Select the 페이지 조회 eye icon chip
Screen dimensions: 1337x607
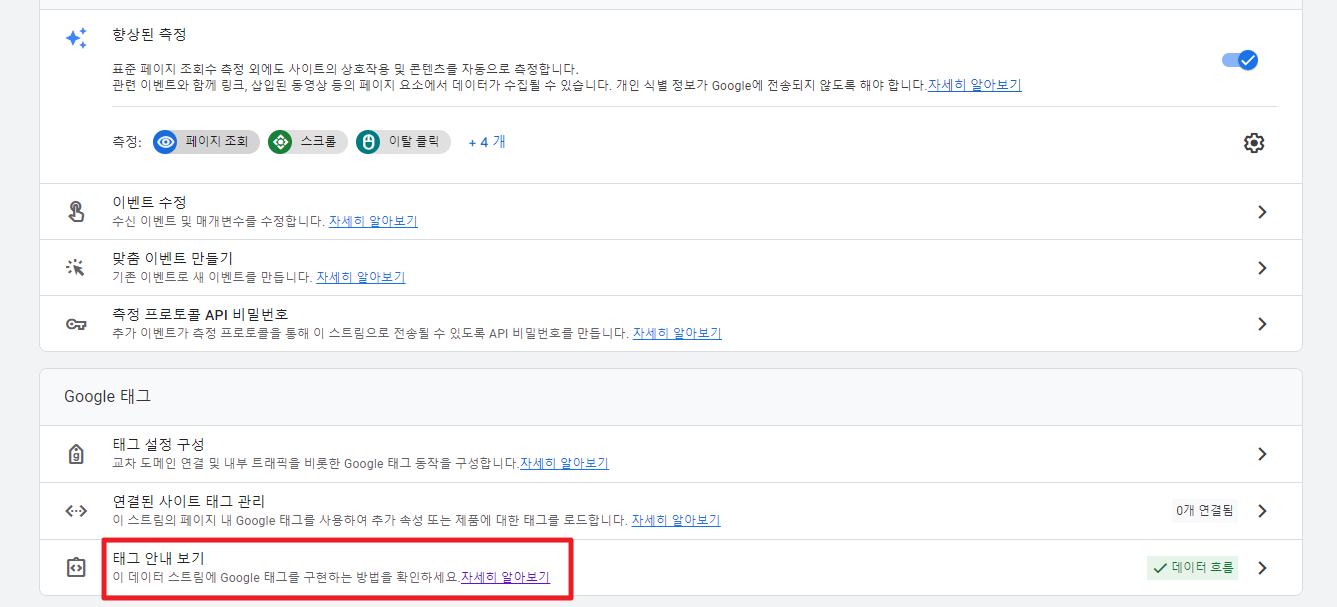click(164, 142)
